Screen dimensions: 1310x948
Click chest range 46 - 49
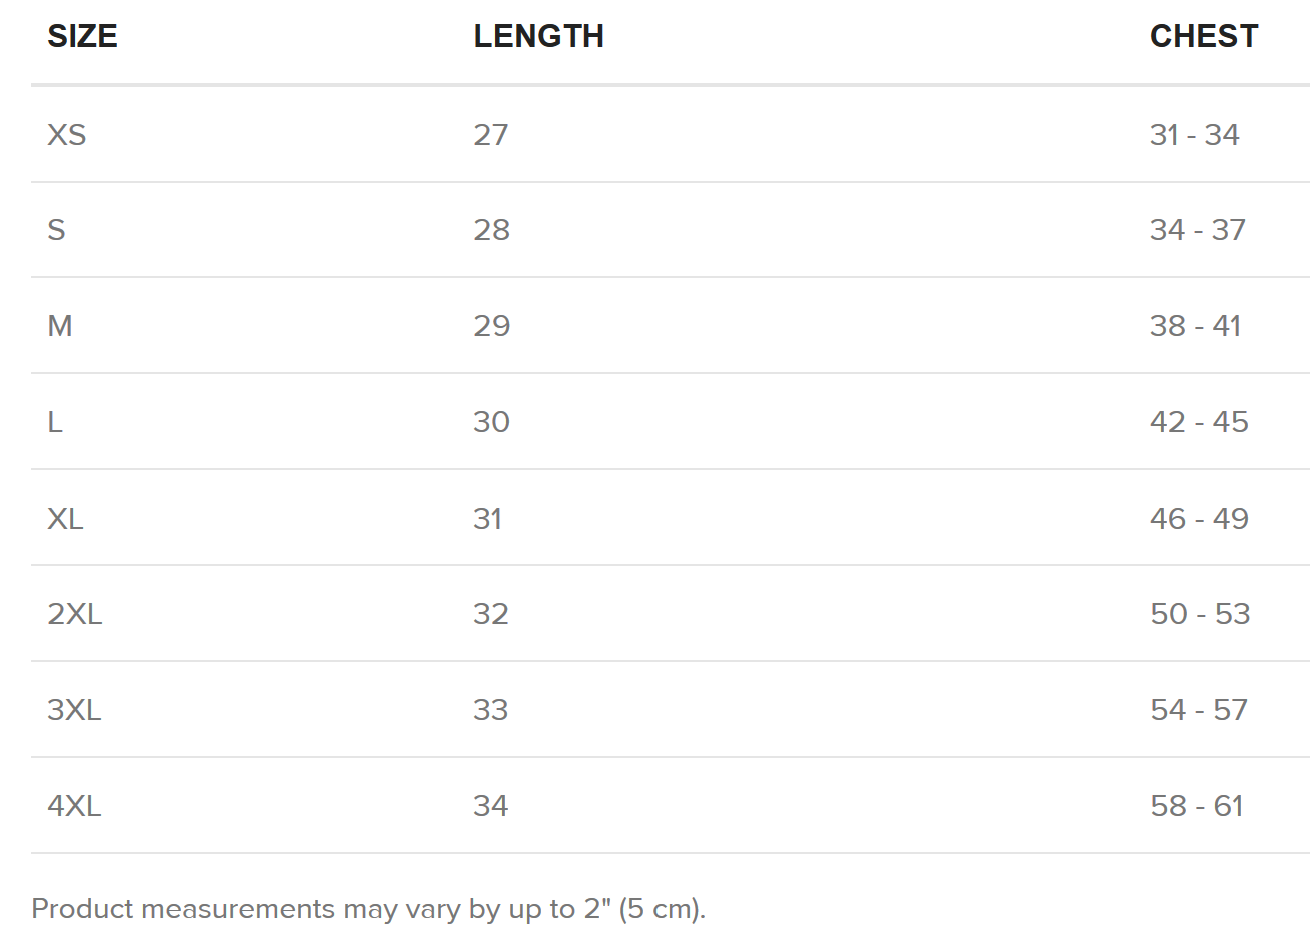click(1199, 518)
